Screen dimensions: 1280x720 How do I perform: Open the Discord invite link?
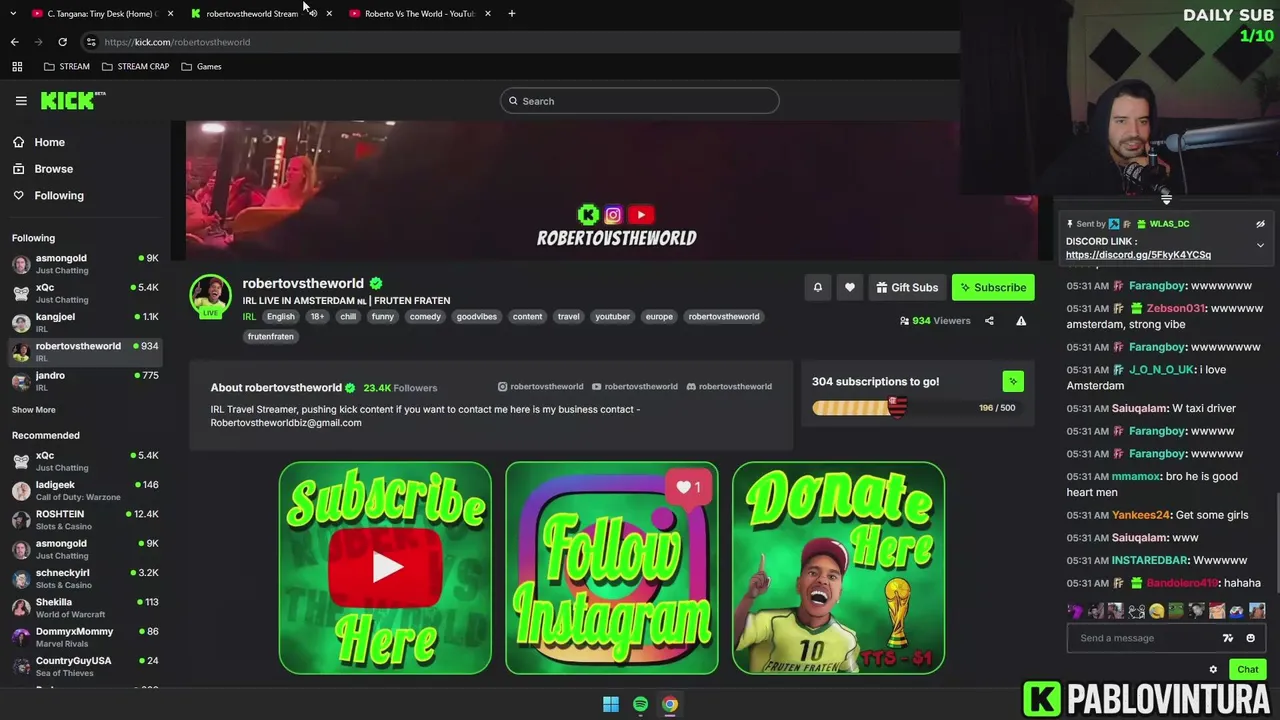click(1138, 255)
